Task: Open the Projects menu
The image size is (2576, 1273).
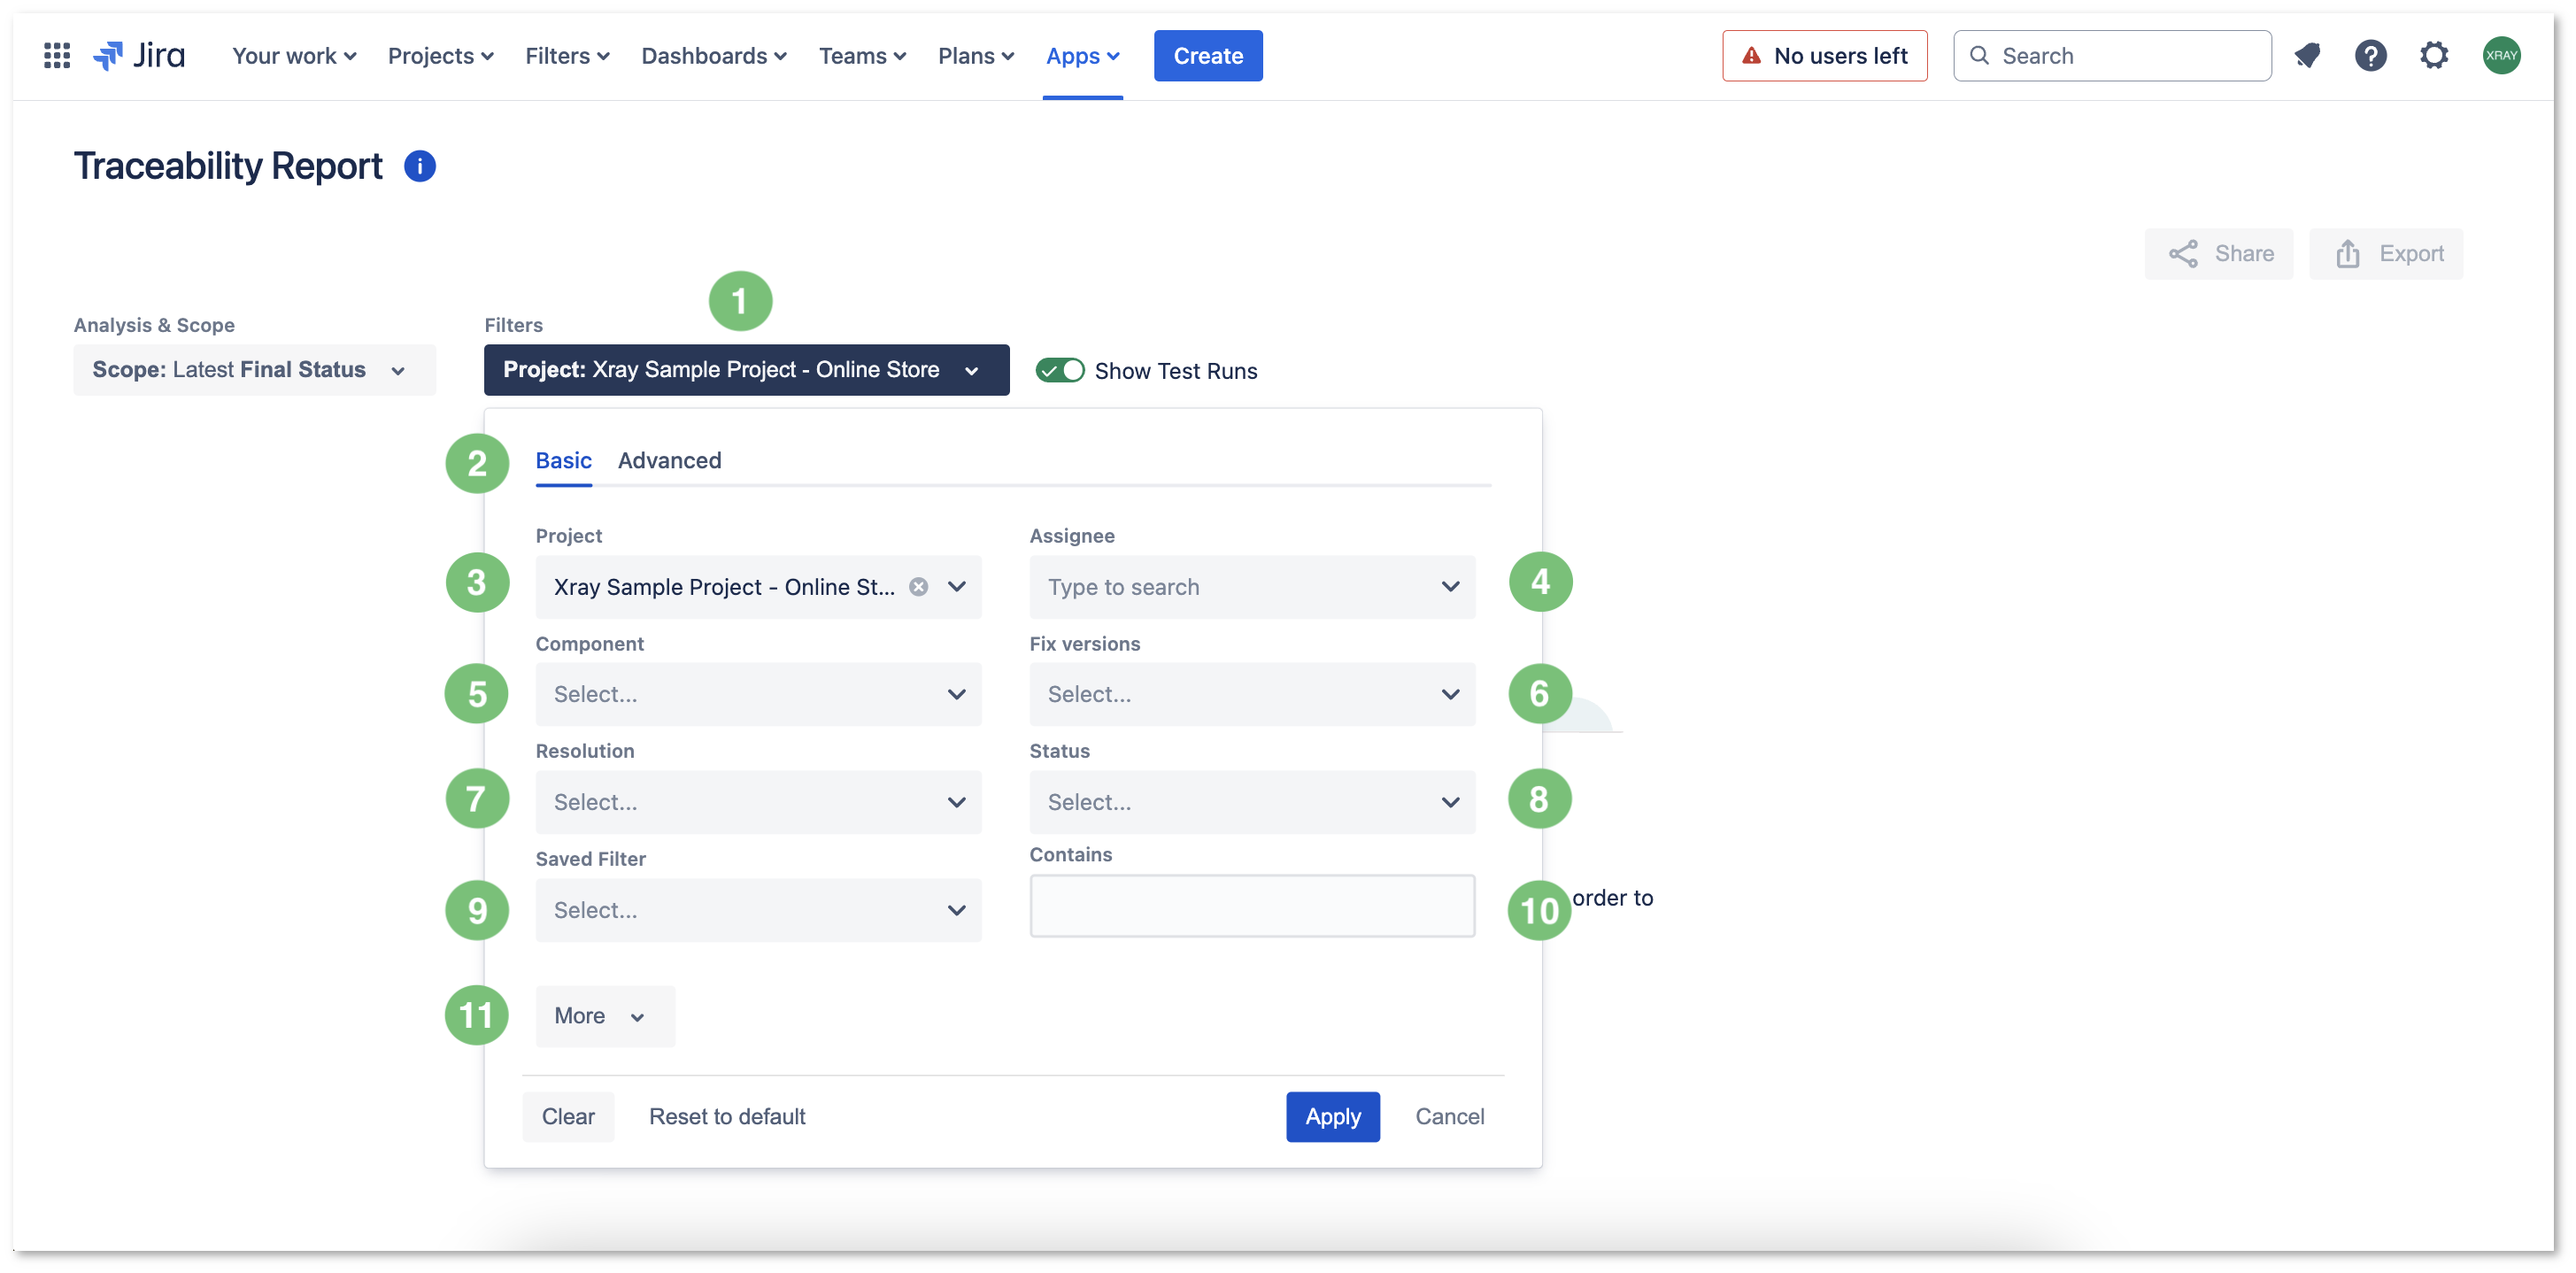Action: 440,56
